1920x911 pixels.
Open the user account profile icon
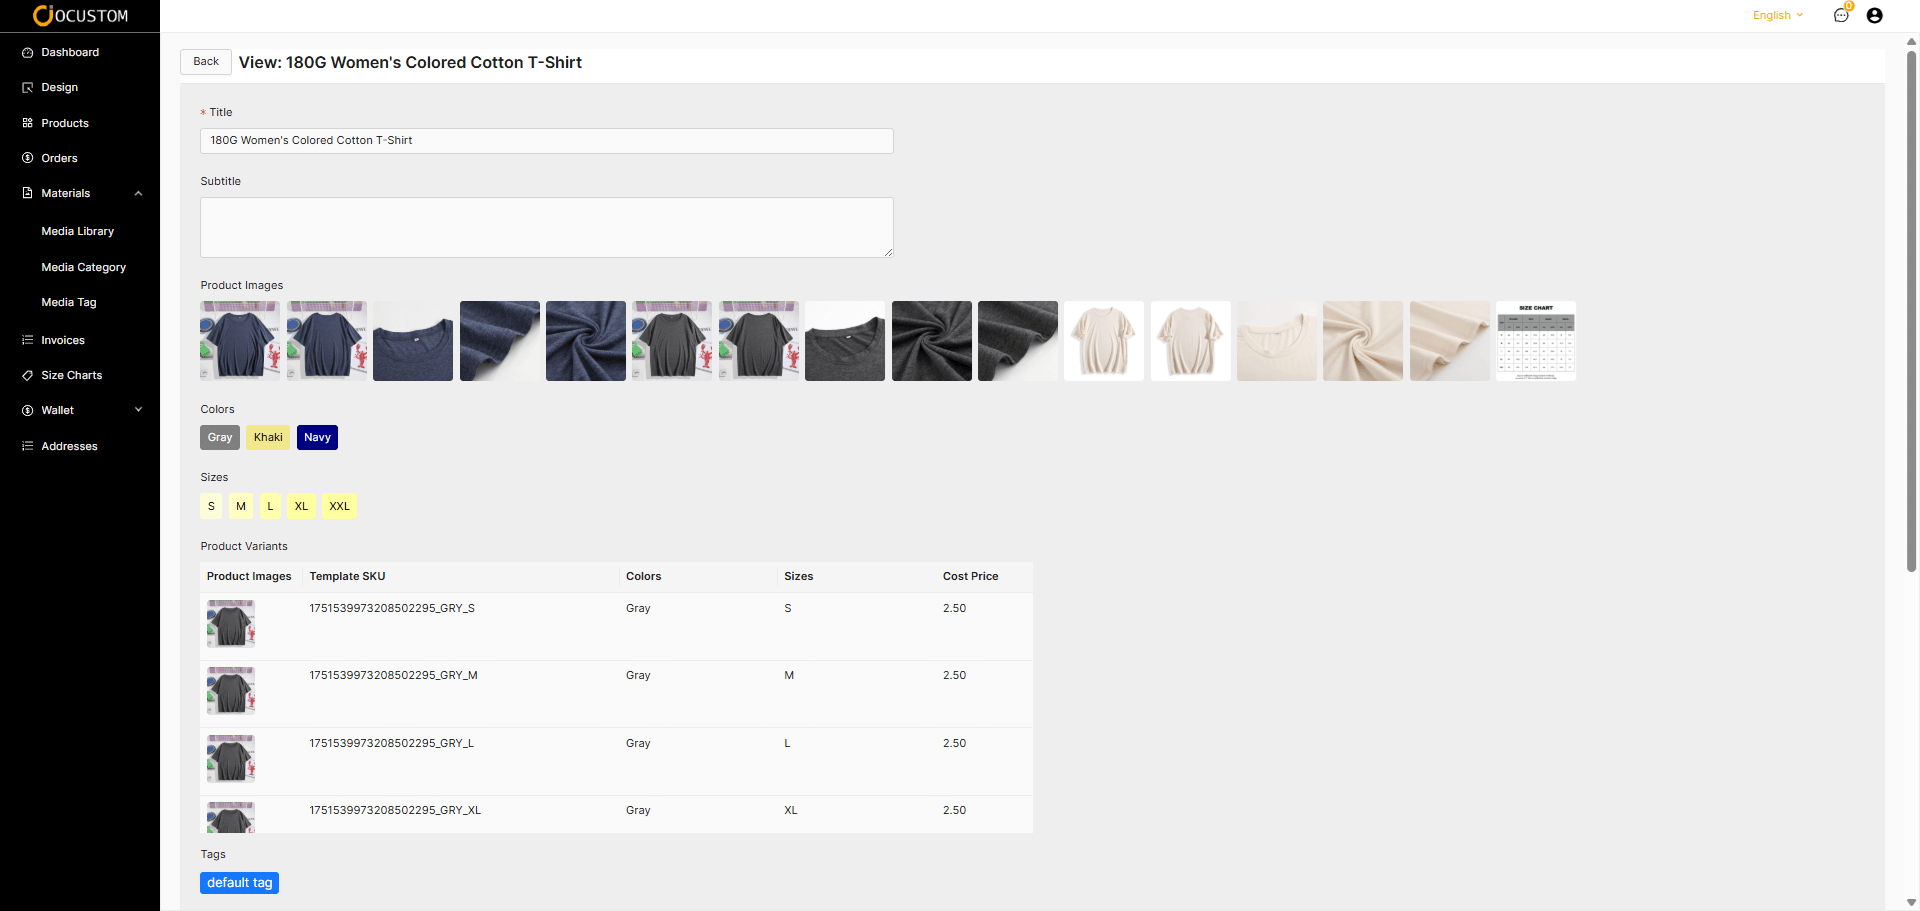pyautogui.click(x=1875, y=15)
